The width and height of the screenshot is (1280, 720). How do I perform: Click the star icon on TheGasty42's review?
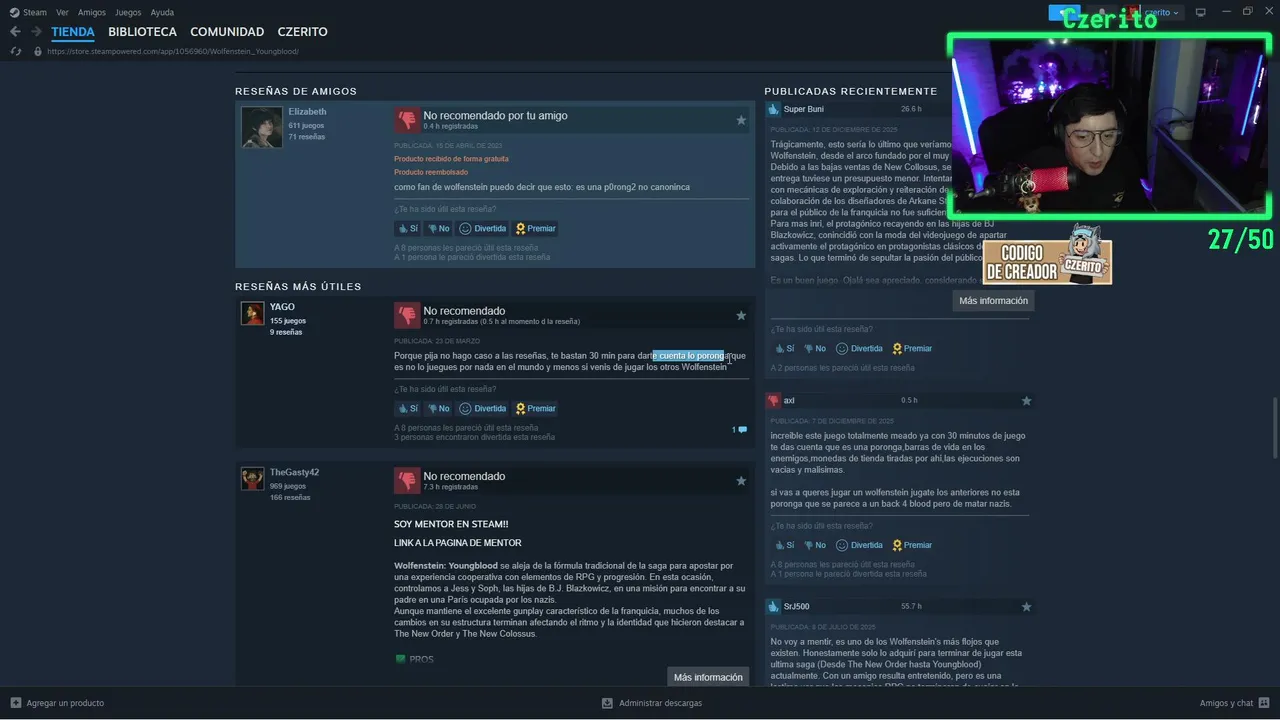click(741, 481)
